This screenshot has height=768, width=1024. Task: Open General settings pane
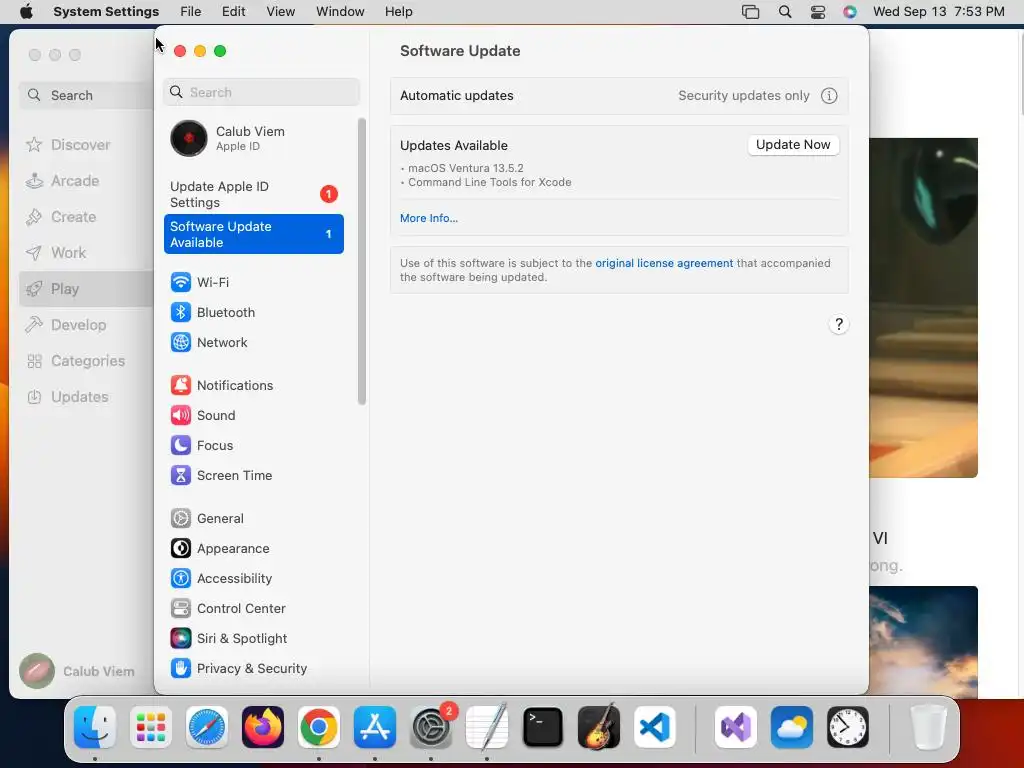253,519
